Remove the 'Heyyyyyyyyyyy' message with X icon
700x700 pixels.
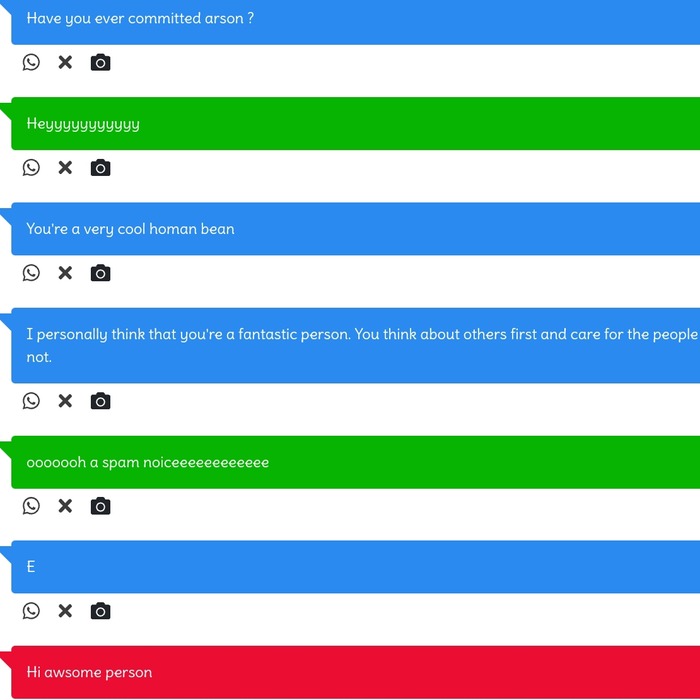click(65, 167)
